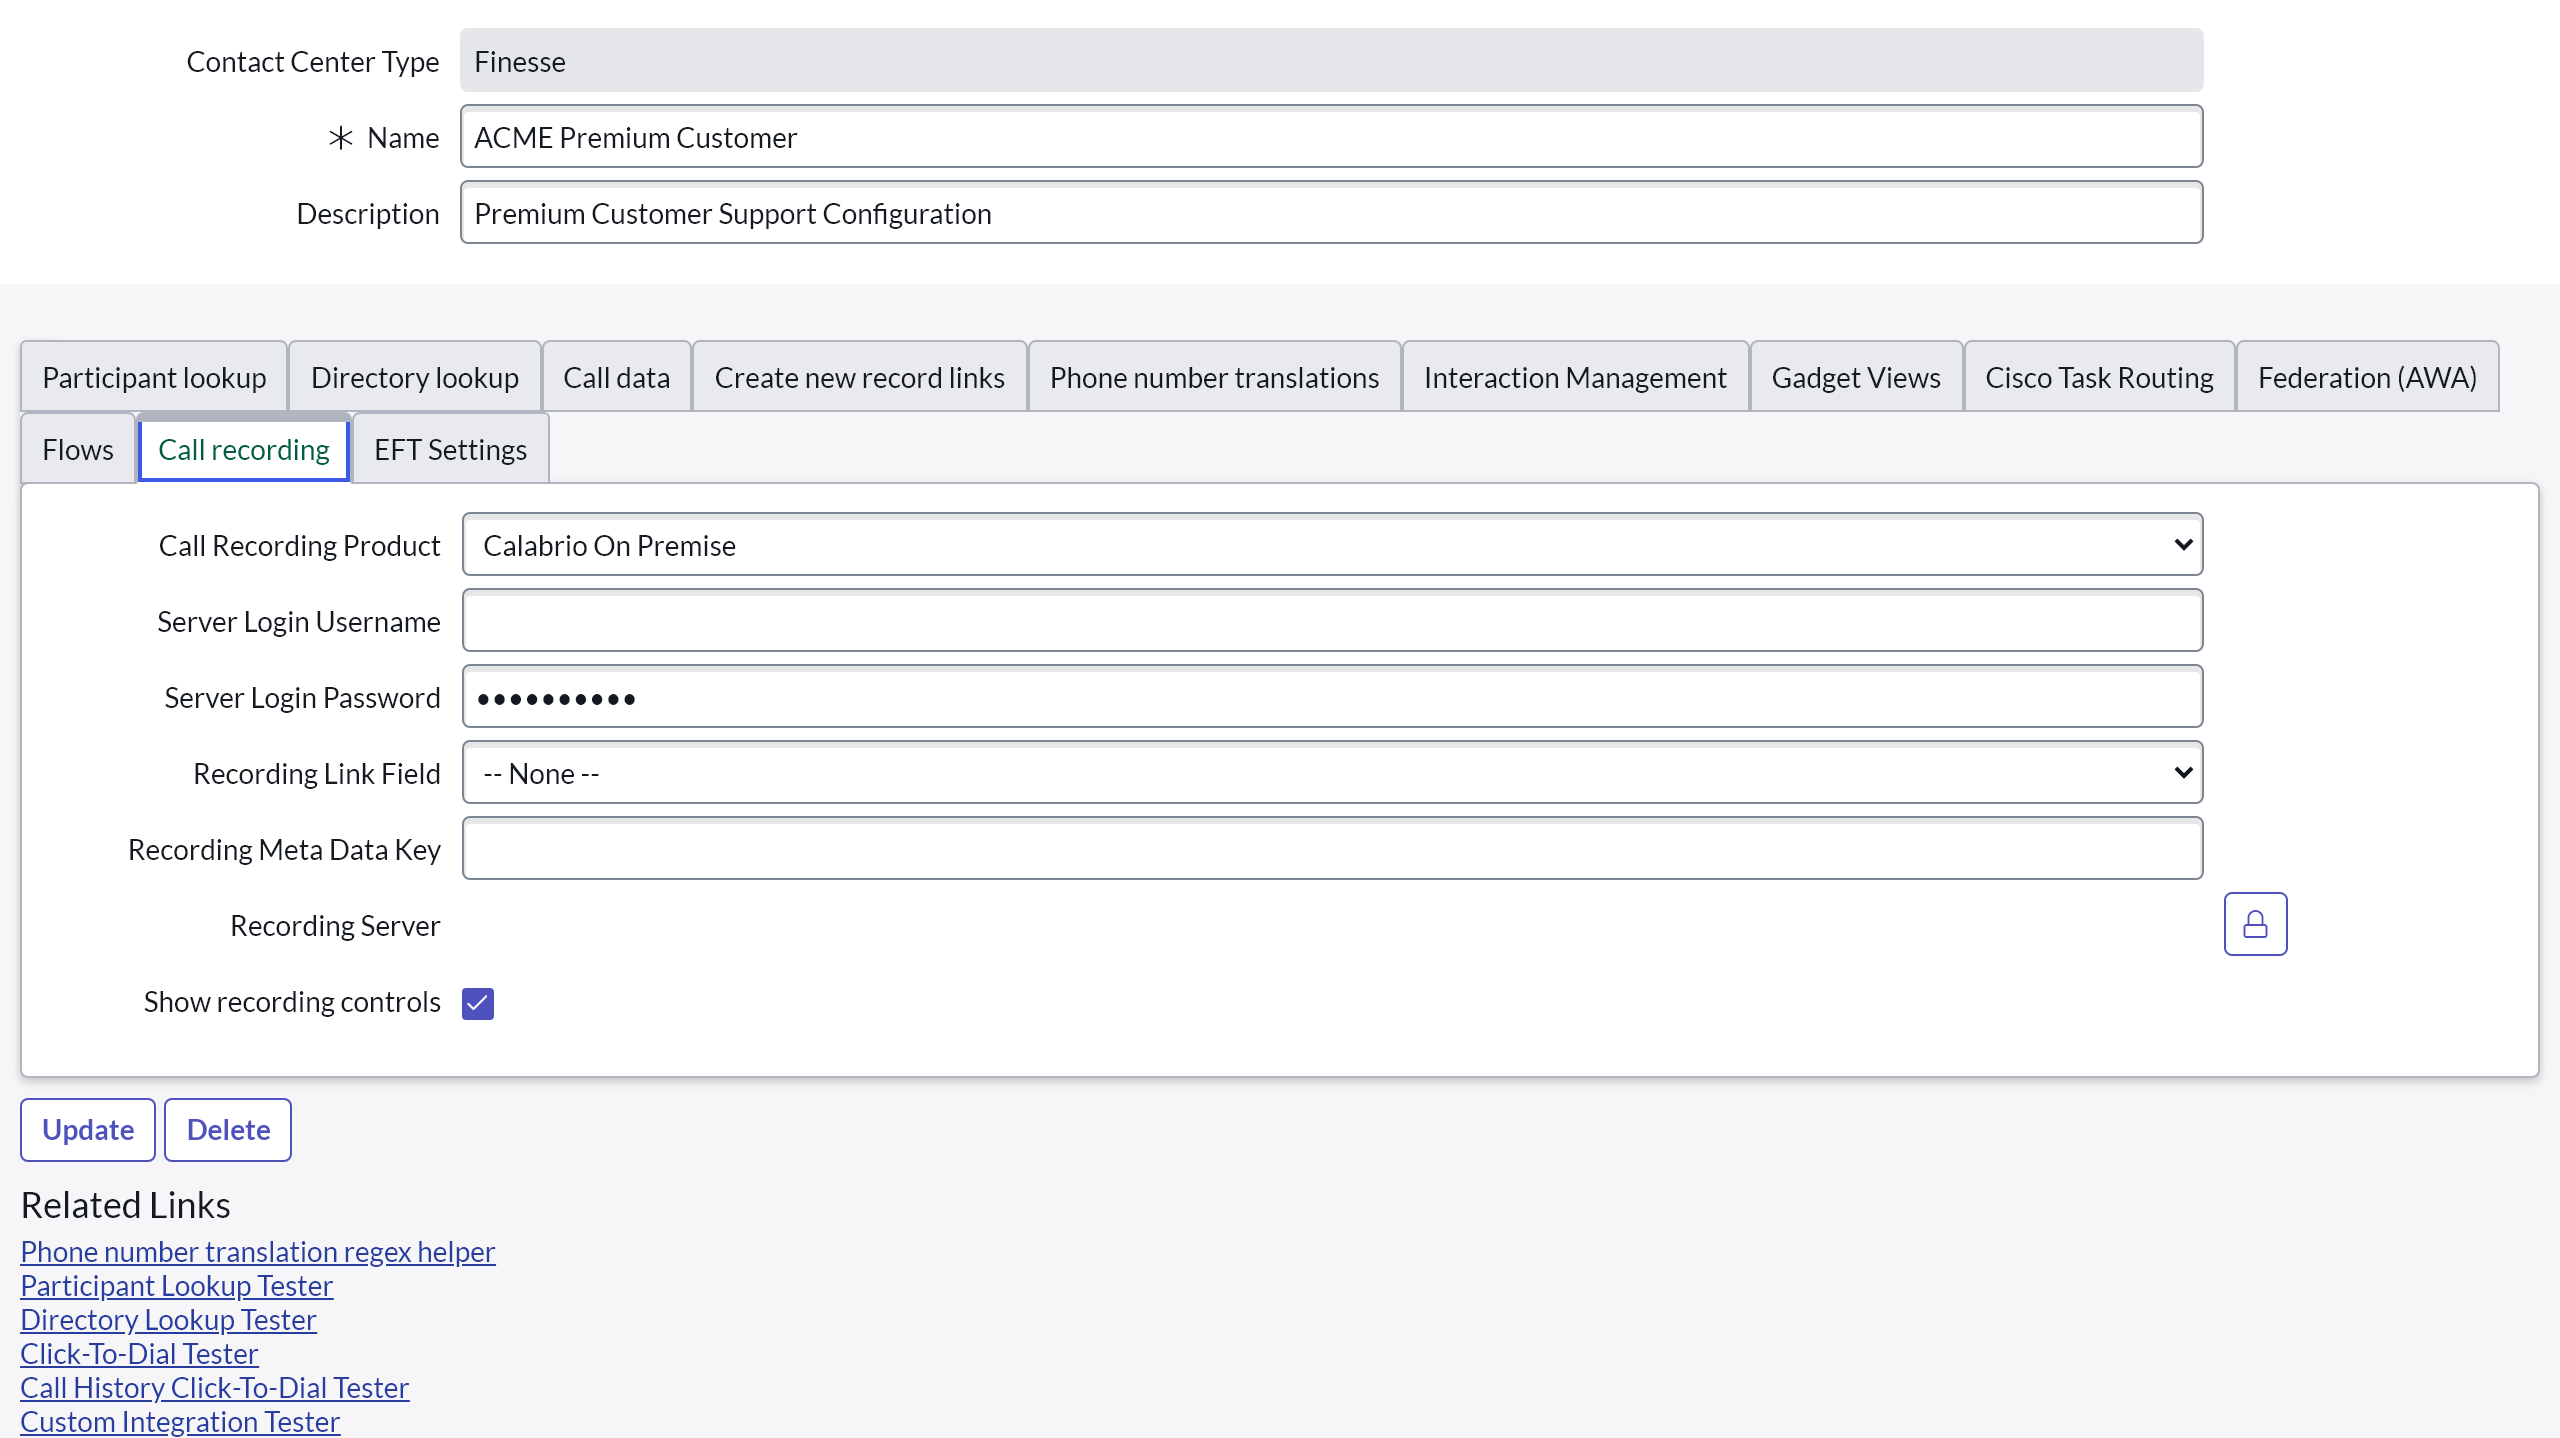Open Phone number translation regex helper link
This screenshot has width=2560, height=1438.
[x=257, y=1251]
